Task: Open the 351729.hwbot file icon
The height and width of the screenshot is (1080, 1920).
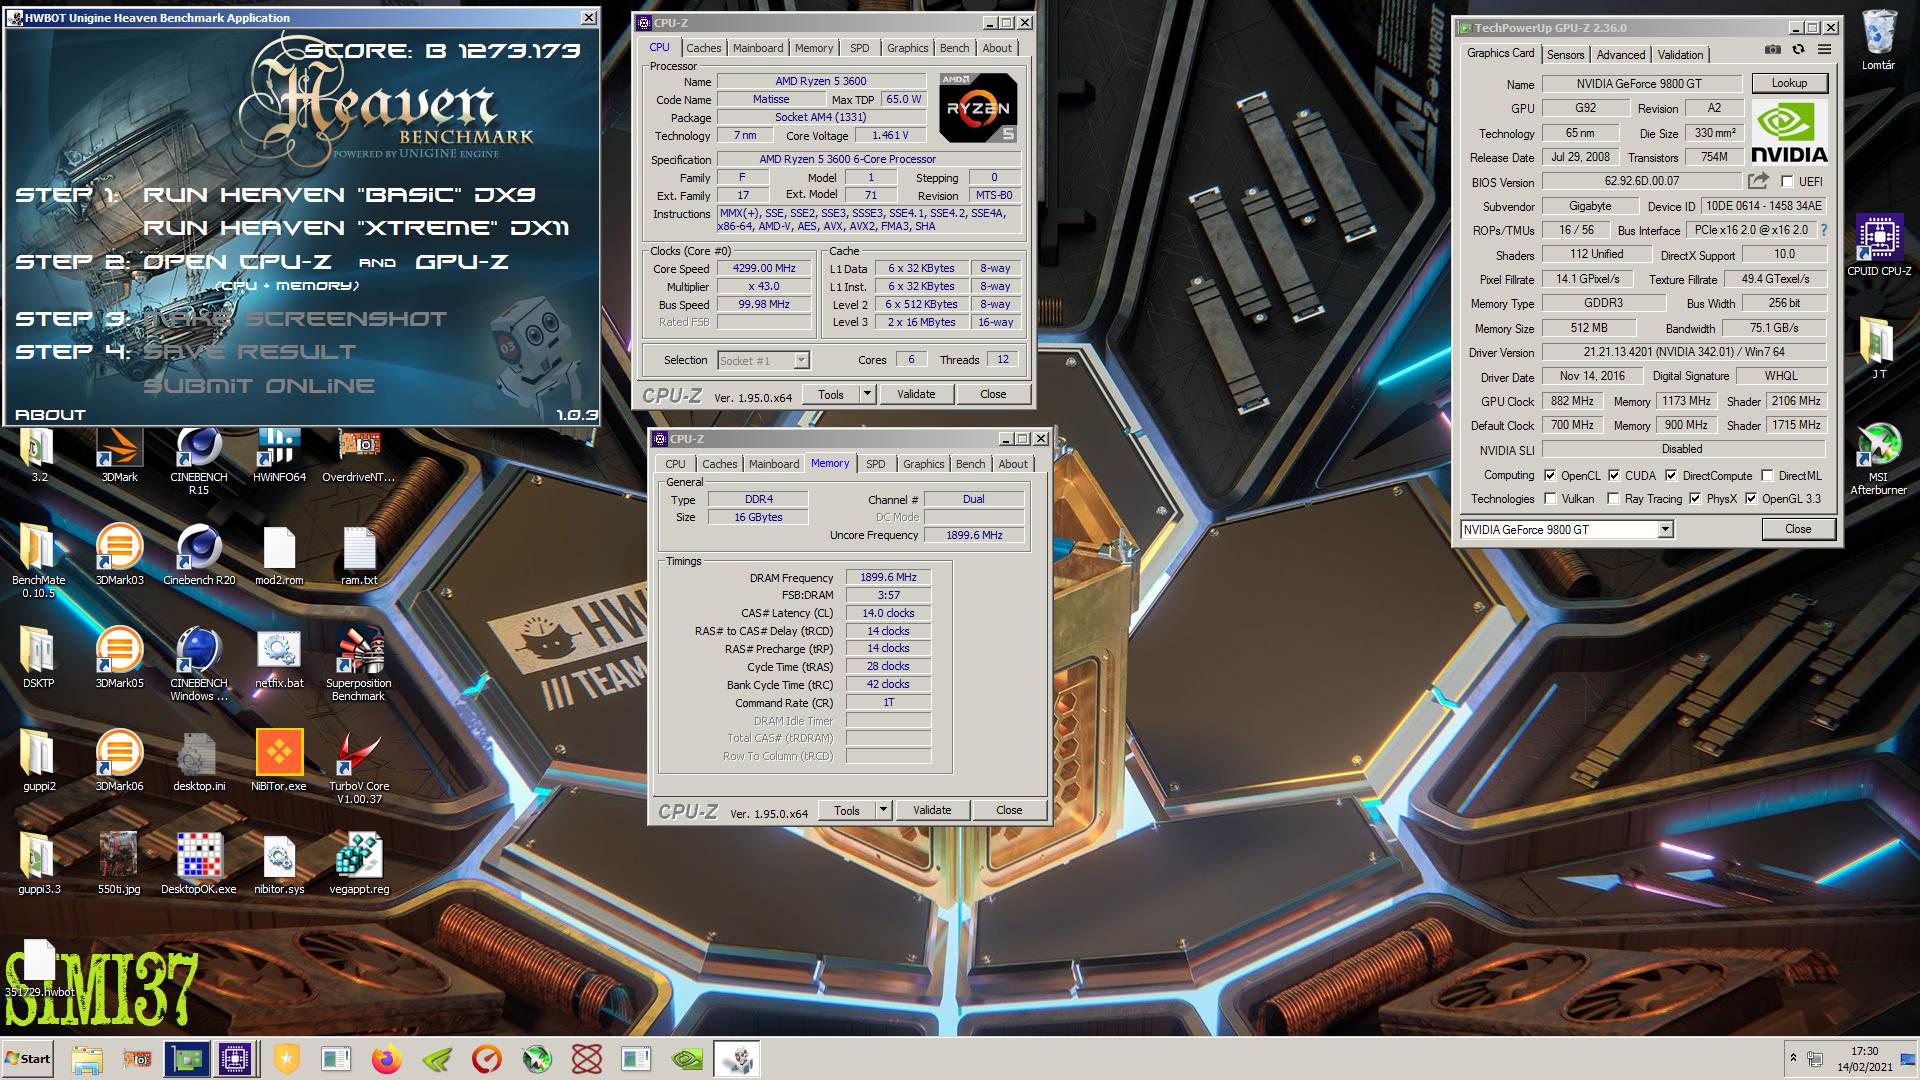Action: click(39, 968)
